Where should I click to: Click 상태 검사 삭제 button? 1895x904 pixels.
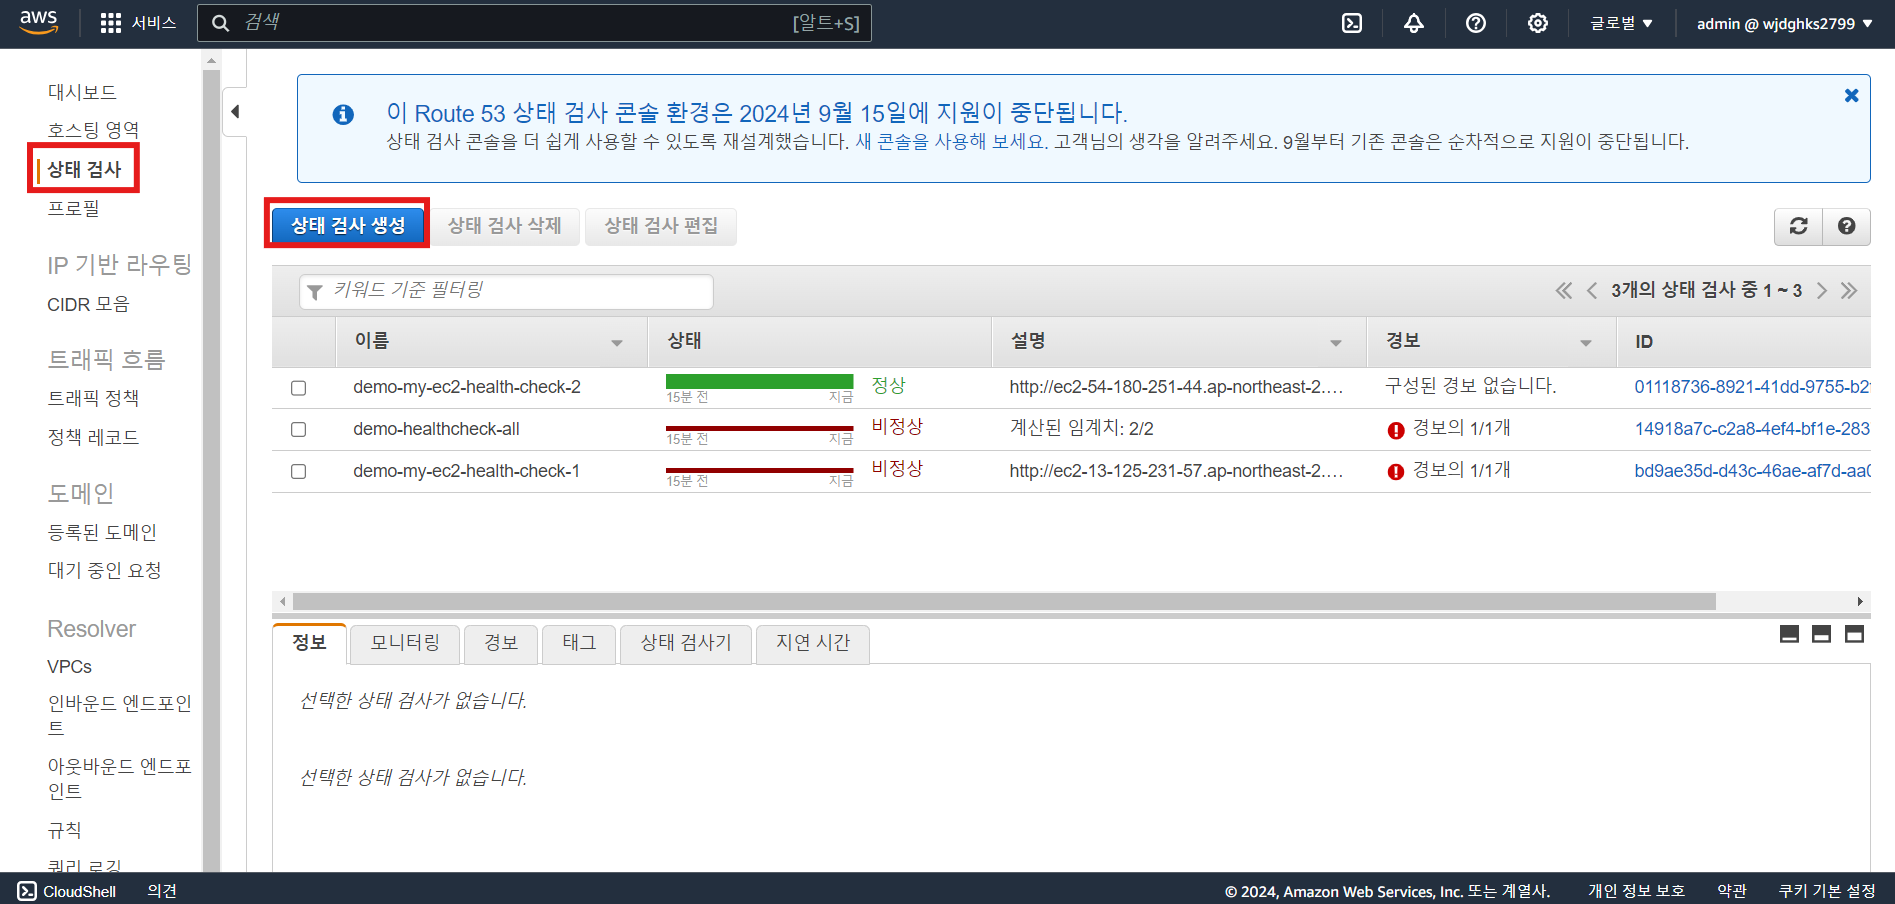(505, 226)
